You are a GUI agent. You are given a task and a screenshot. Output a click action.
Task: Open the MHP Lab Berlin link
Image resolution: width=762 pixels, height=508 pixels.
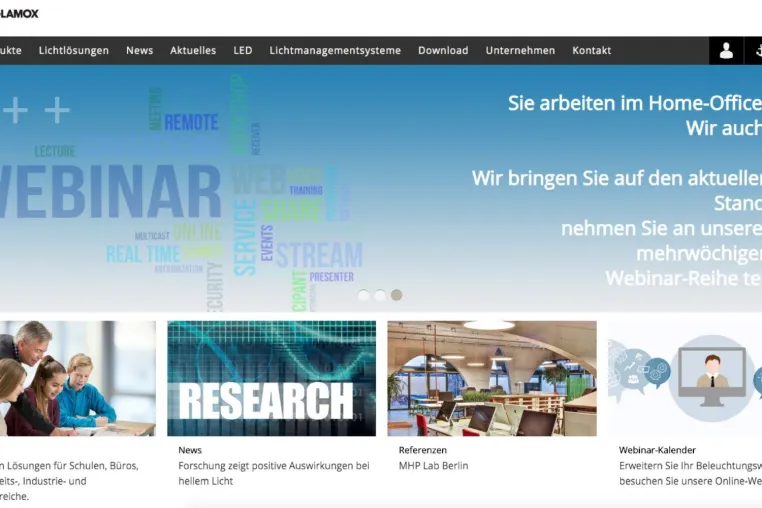433,466
